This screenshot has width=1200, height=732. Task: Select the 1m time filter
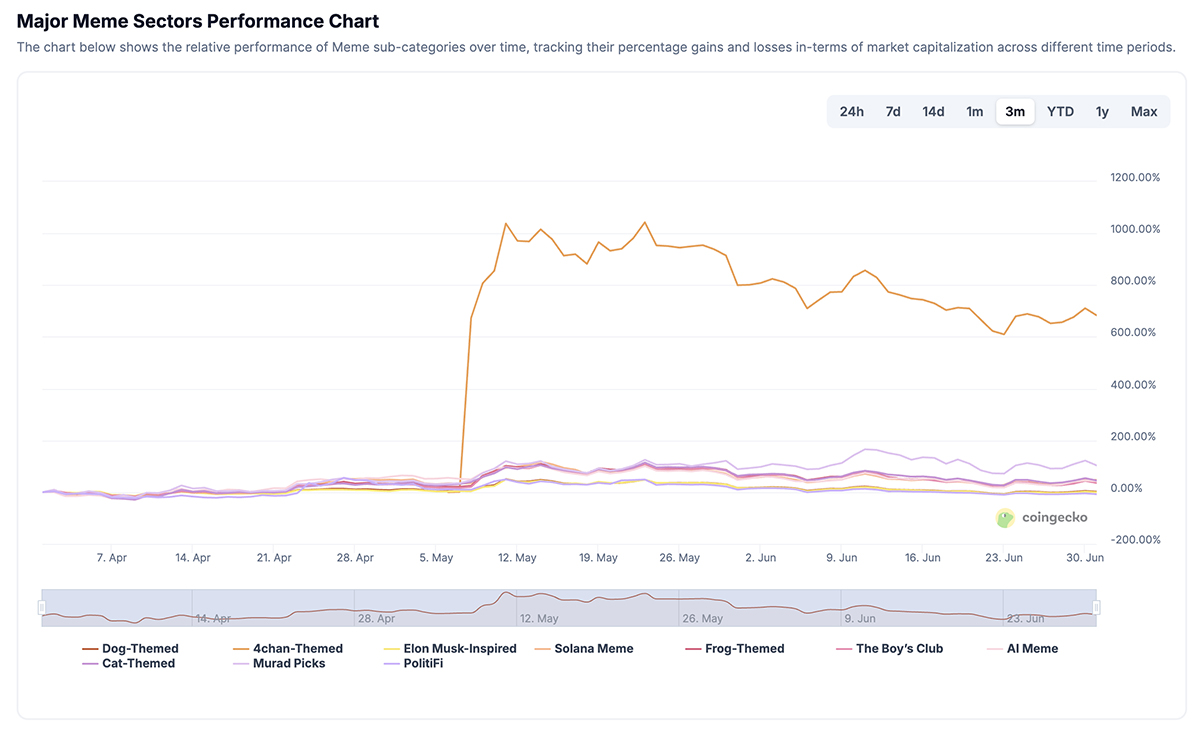(x=975, y=111)
